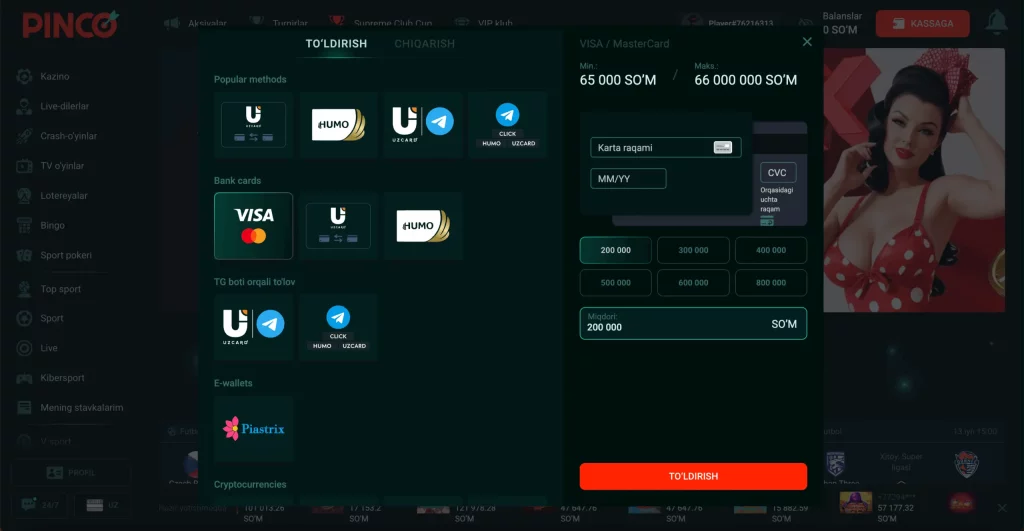Close the winners ticker at bottom right
The height and width of the screenshot is (531, 1024).
click(x=1002, y=507)
